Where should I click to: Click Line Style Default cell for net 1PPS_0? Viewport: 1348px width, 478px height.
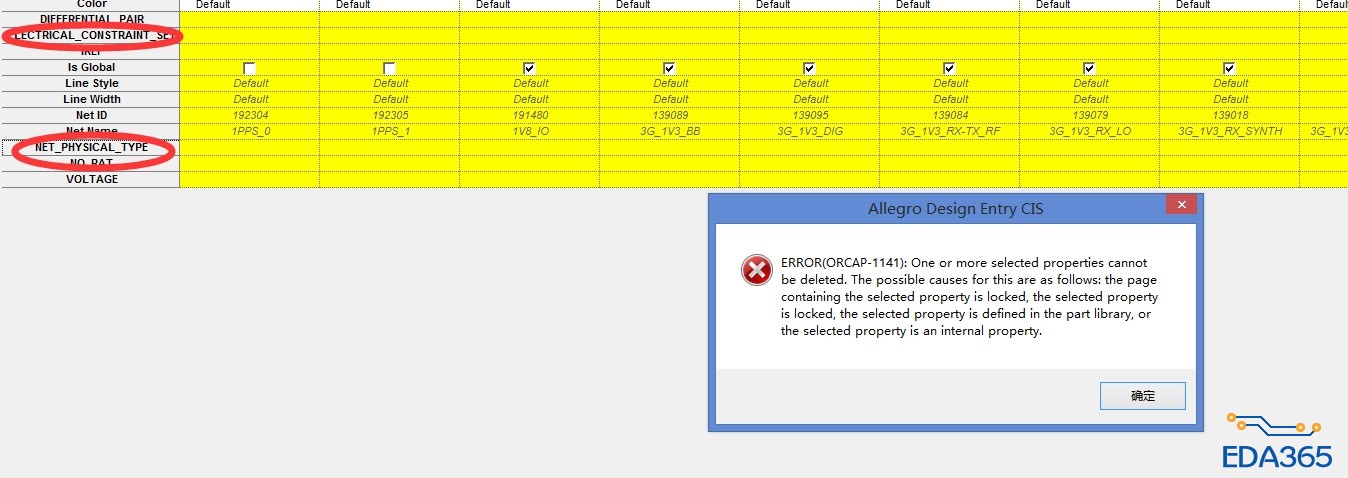pos(250,83)
